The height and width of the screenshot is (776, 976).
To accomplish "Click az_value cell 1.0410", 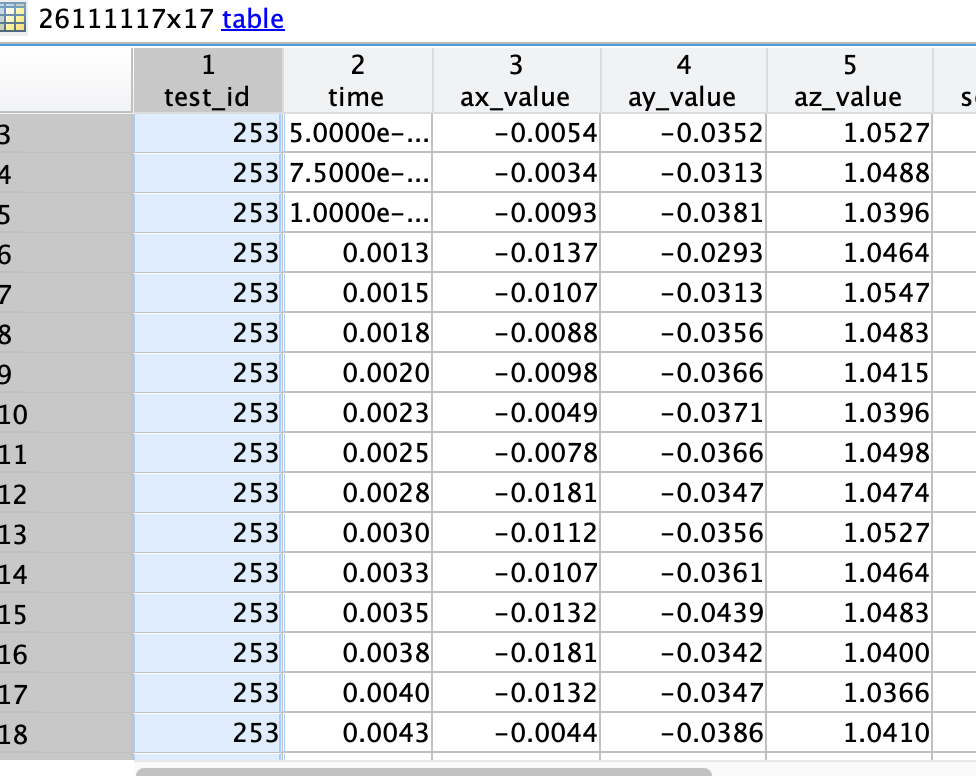I will [x=850, y=733].
